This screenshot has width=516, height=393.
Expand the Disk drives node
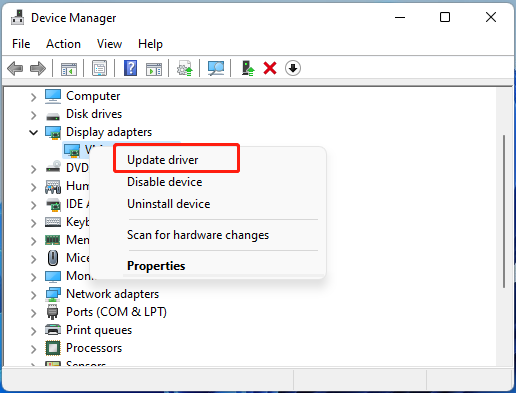pos(33,115)
